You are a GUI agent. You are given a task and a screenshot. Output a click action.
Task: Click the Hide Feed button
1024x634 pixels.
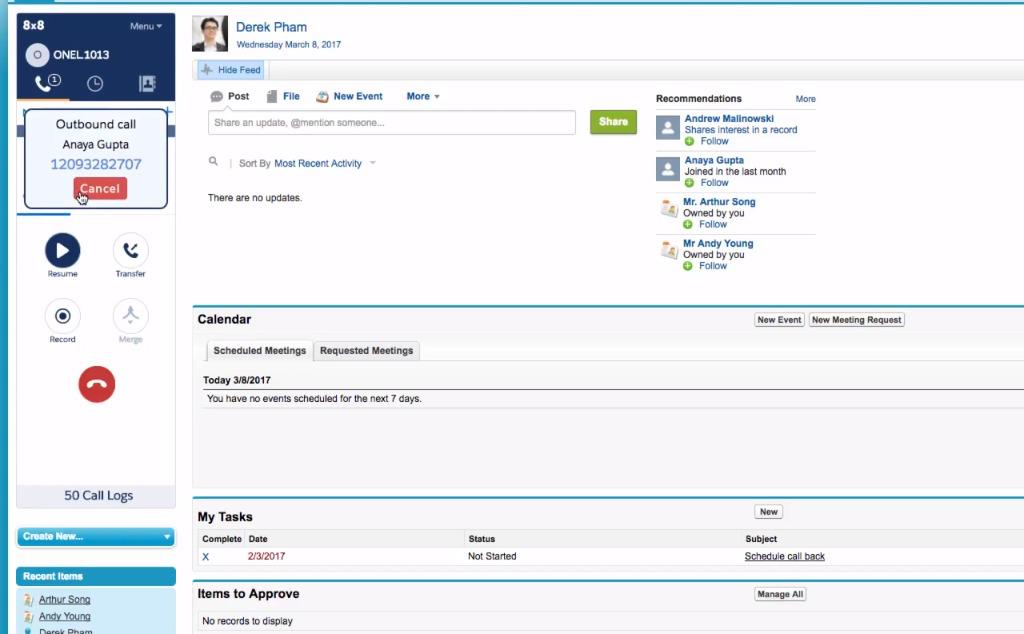[231, 70]
